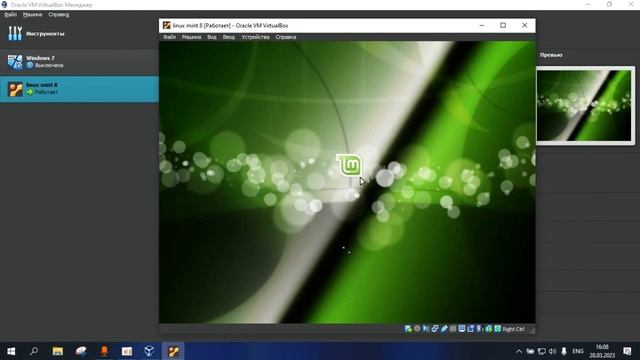Click the Right Ctrl host key indicator
The height and width of the screenshot is (360, 640).
click(x=513, y=329)
